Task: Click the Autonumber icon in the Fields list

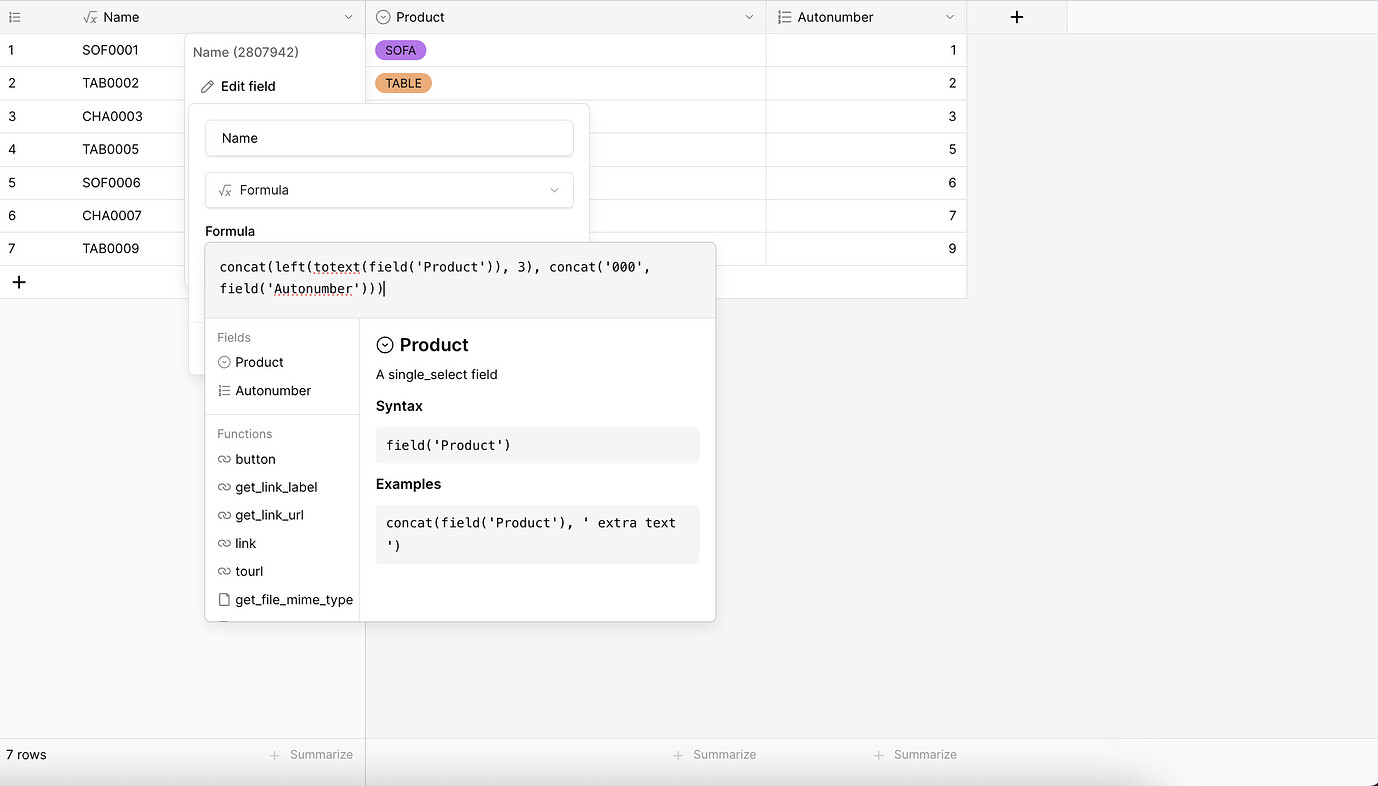Action: pyautogui.click(x=222, y=390)
